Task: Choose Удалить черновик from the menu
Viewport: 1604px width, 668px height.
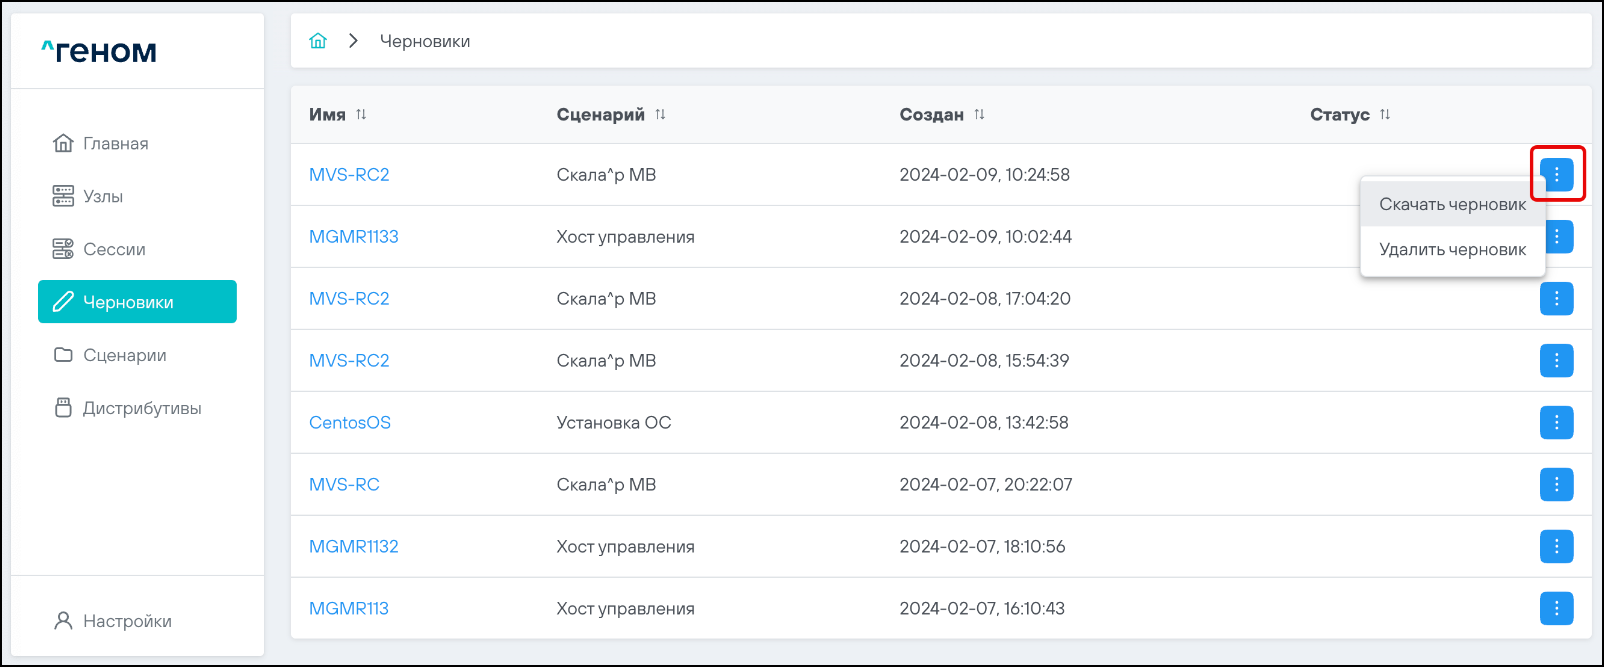Action: pos(1452,250)
